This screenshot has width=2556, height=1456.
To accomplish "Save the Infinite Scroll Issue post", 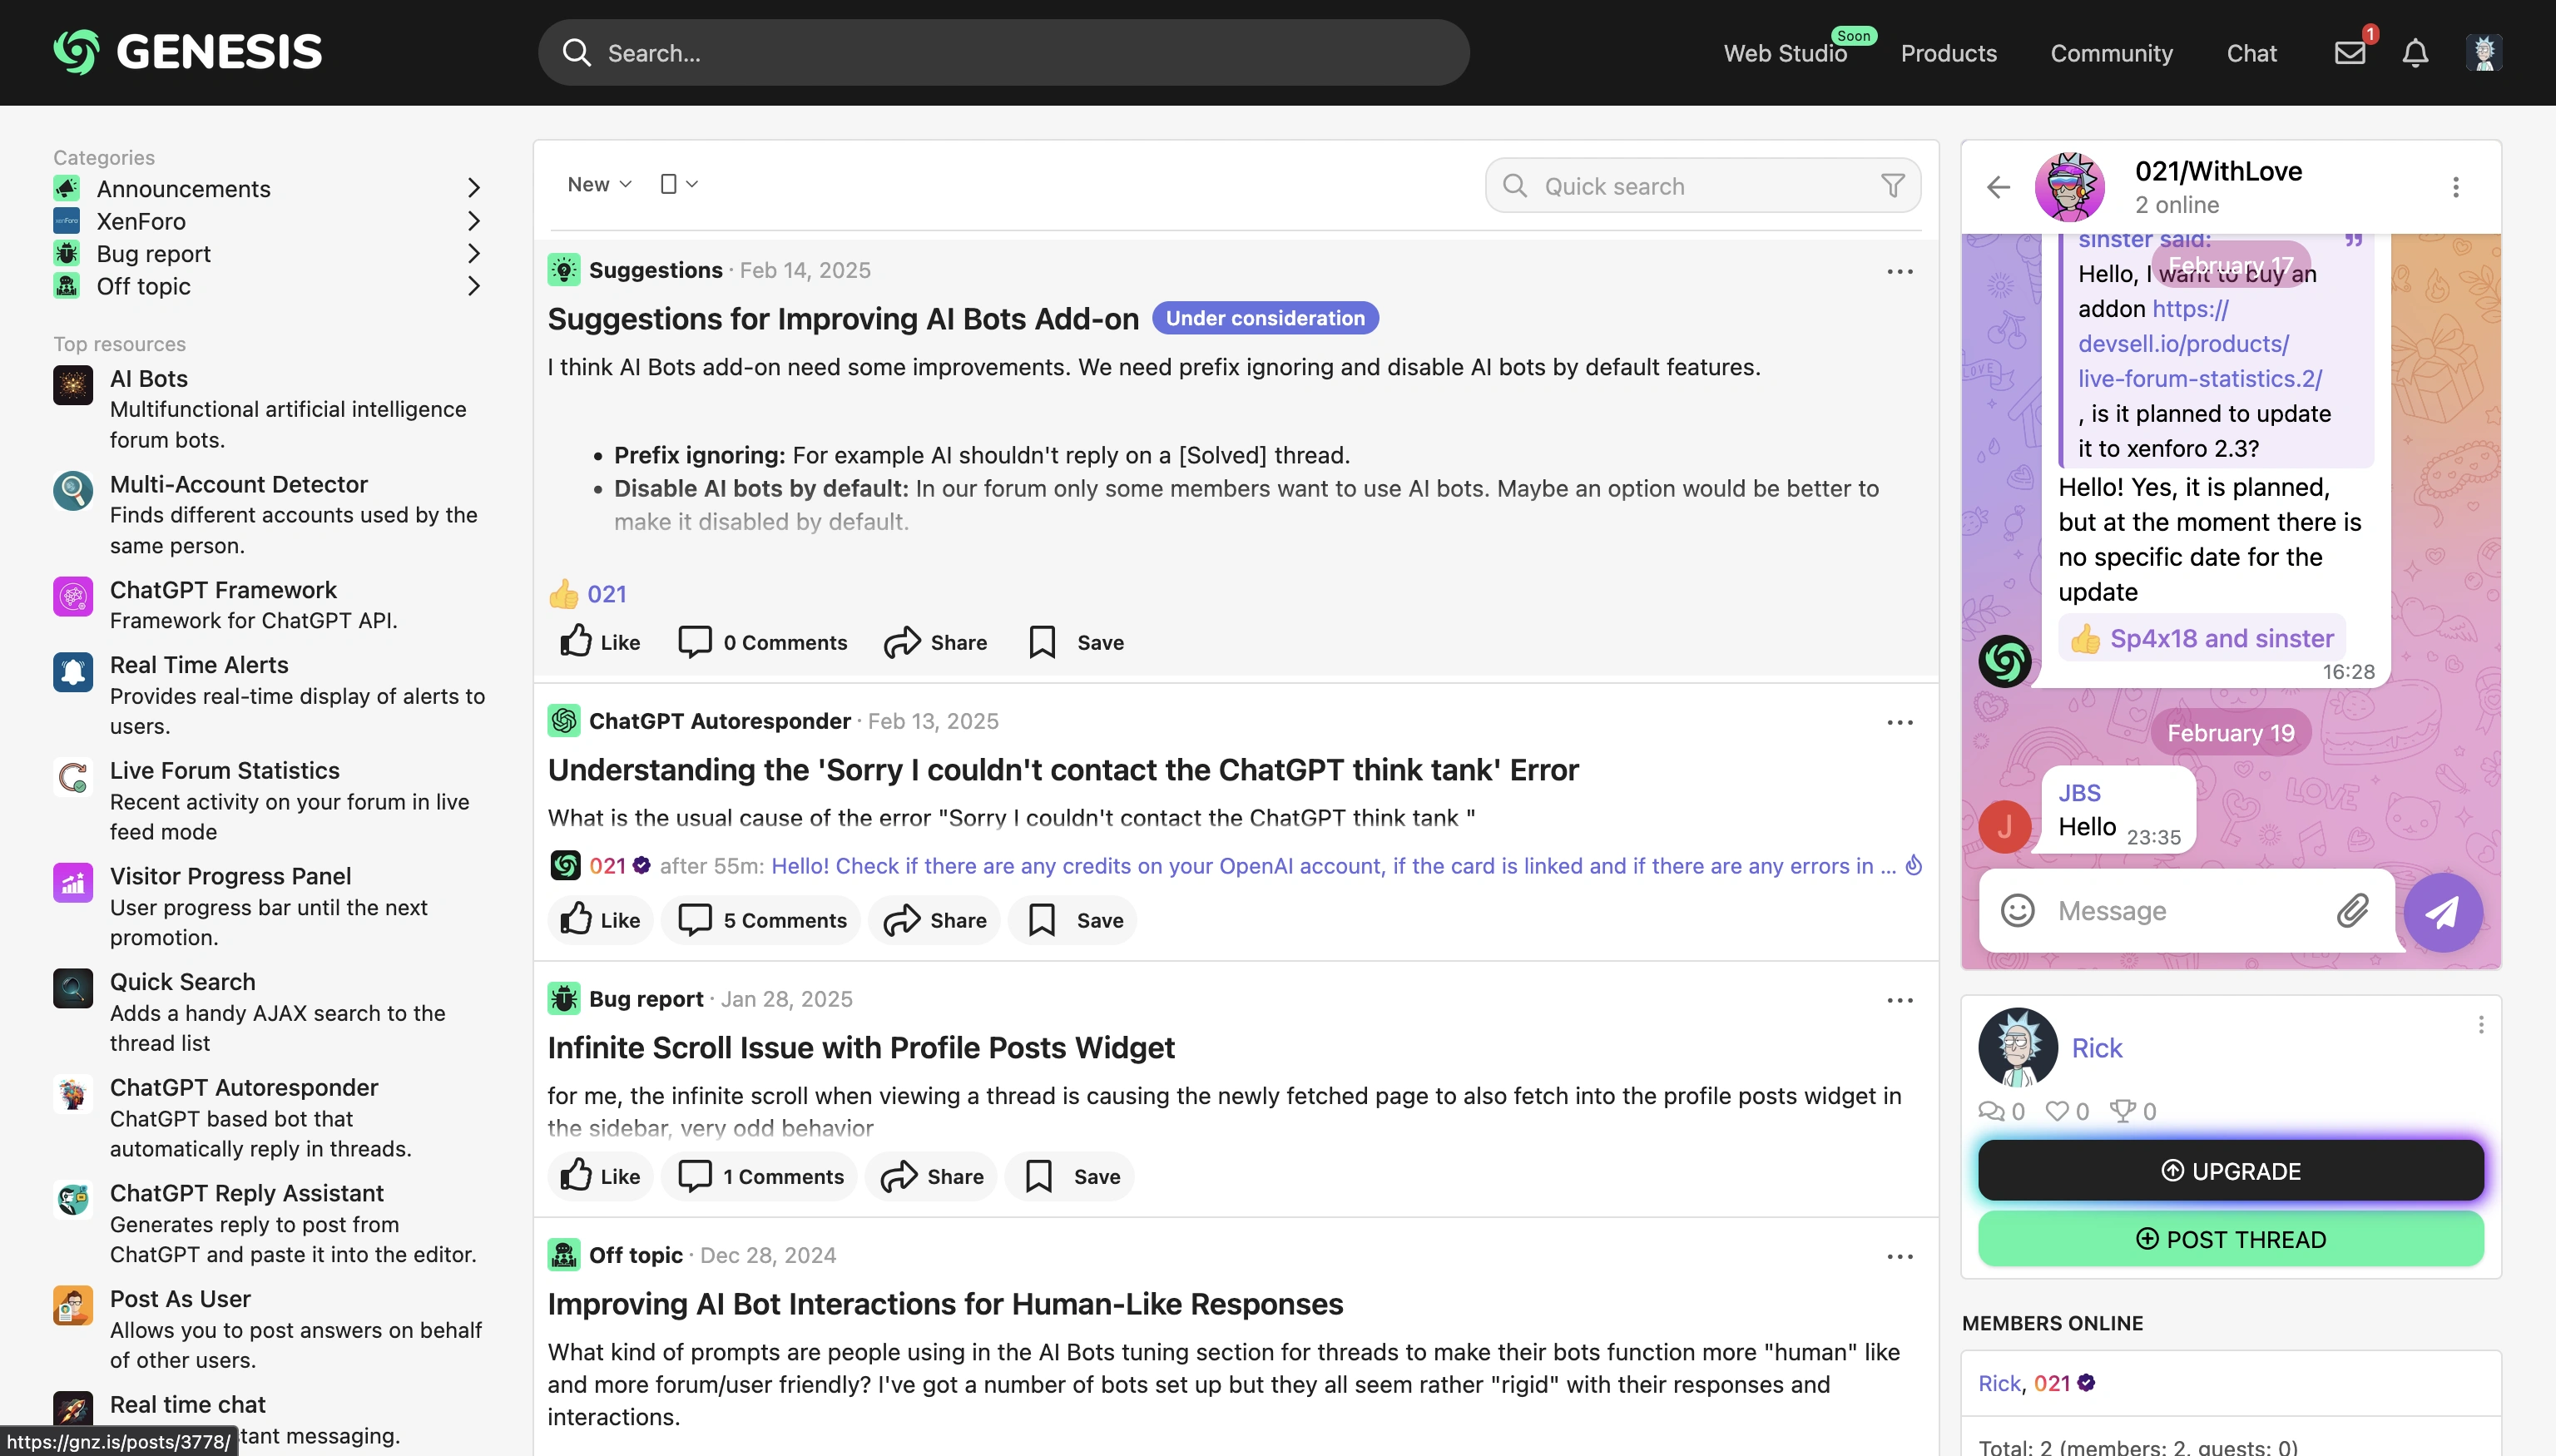I will click(x=1070, y=1177).
